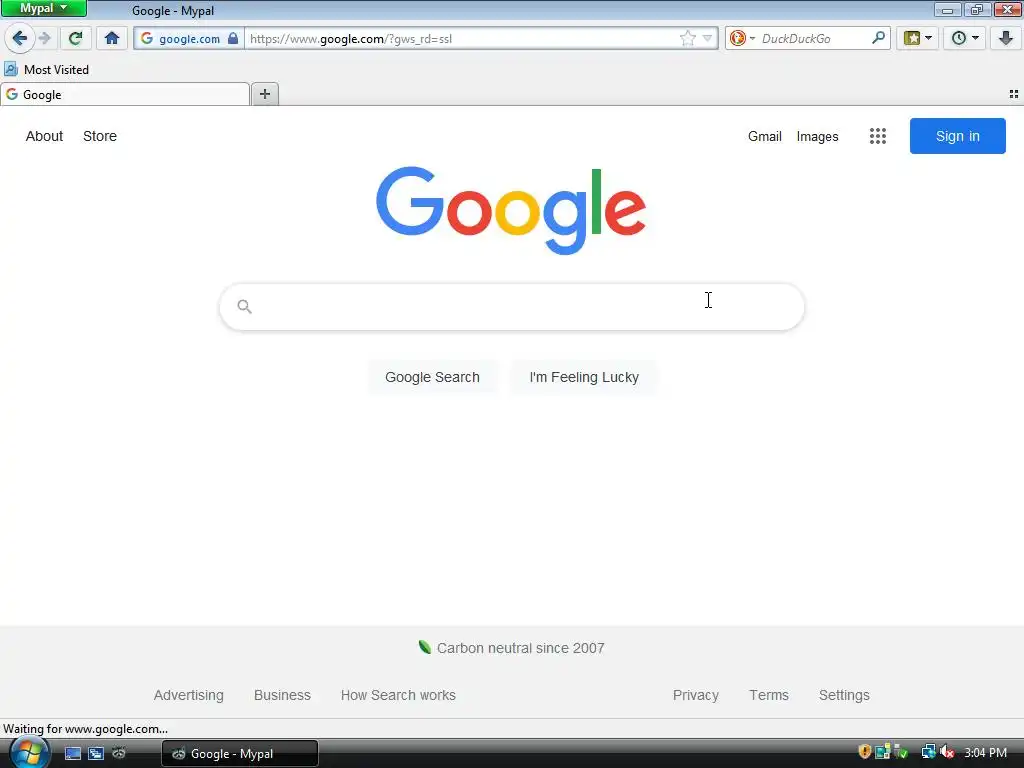Go to the browser home page
This screenshot has width=1024, height=768.
112,39
